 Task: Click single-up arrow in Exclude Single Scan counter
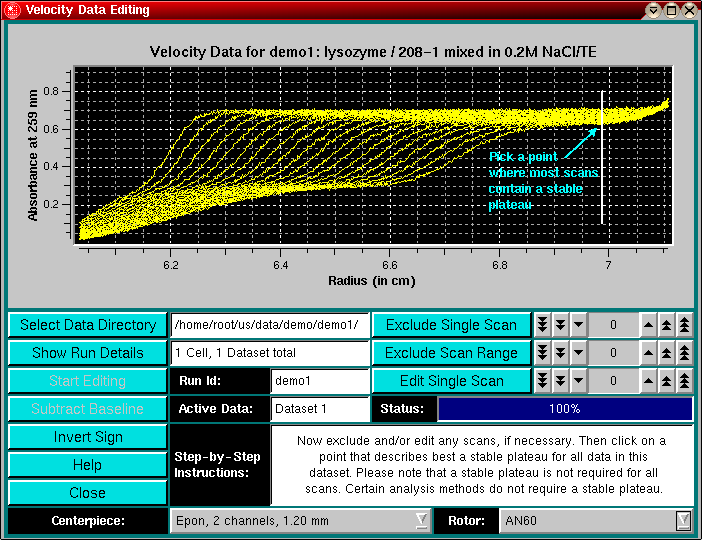click(x=648, y=325)
